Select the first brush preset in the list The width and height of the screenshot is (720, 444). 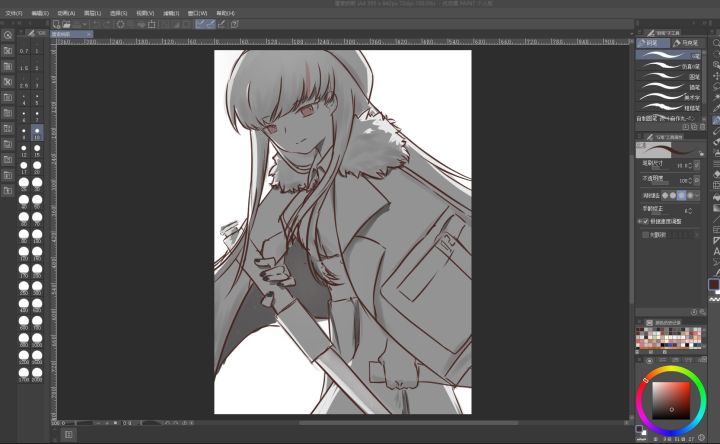pos(668,57)
